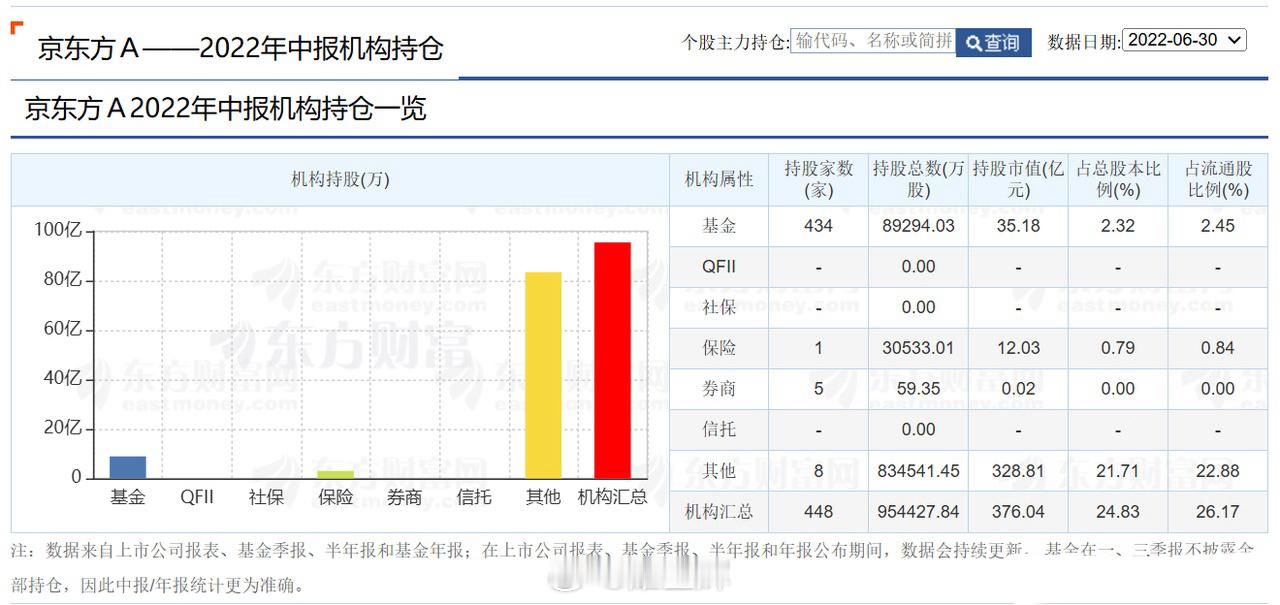Image resolution: width=1280 pixels, height=605 pixels.
Task: Click the 12.03 insurance market value cell
Action: [1018, 348]
